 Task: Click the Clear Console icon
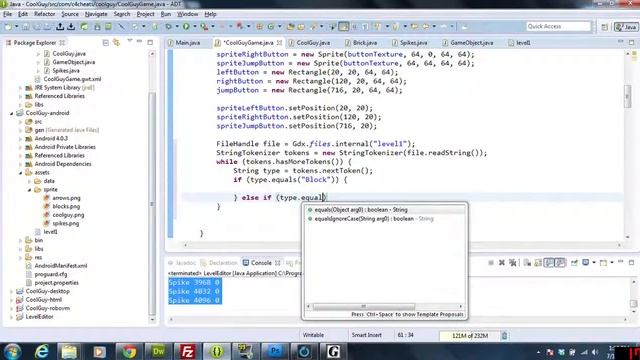tap(527, 262)
